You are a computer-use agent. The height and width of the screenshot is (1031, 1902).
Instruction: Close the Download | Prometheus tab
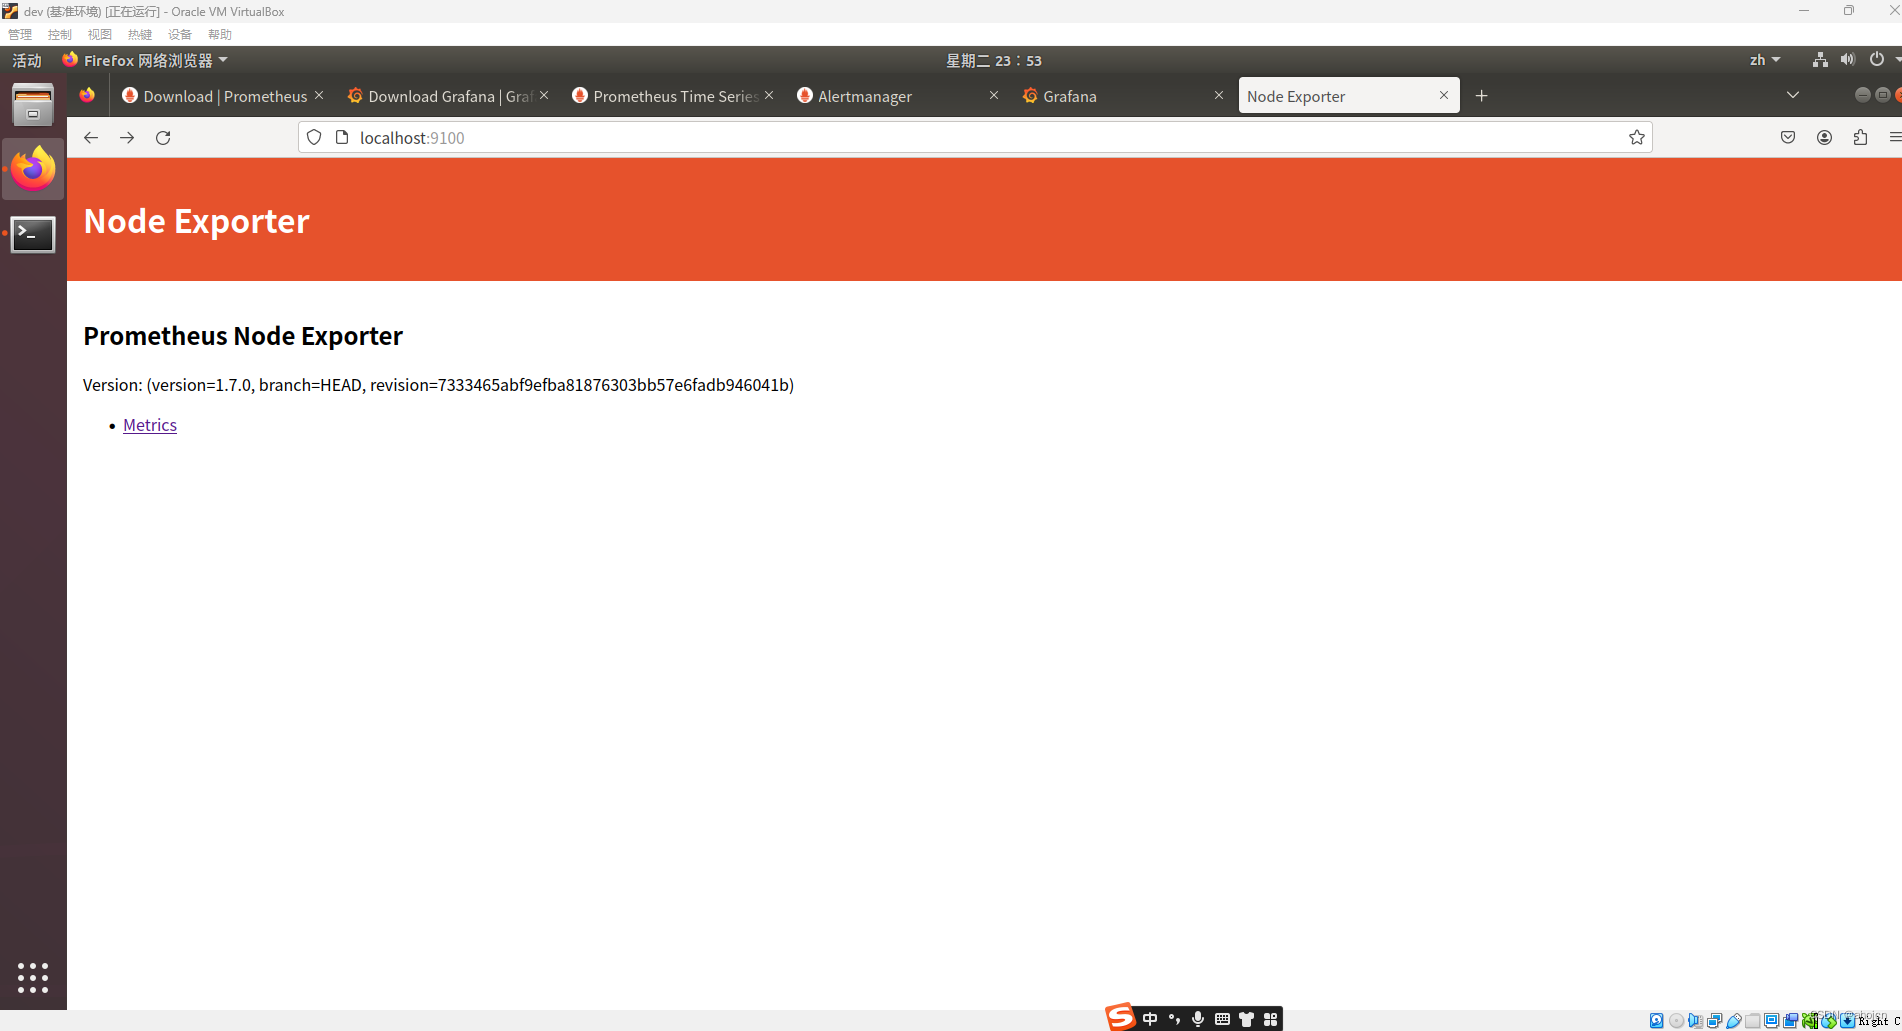(319, 95)
